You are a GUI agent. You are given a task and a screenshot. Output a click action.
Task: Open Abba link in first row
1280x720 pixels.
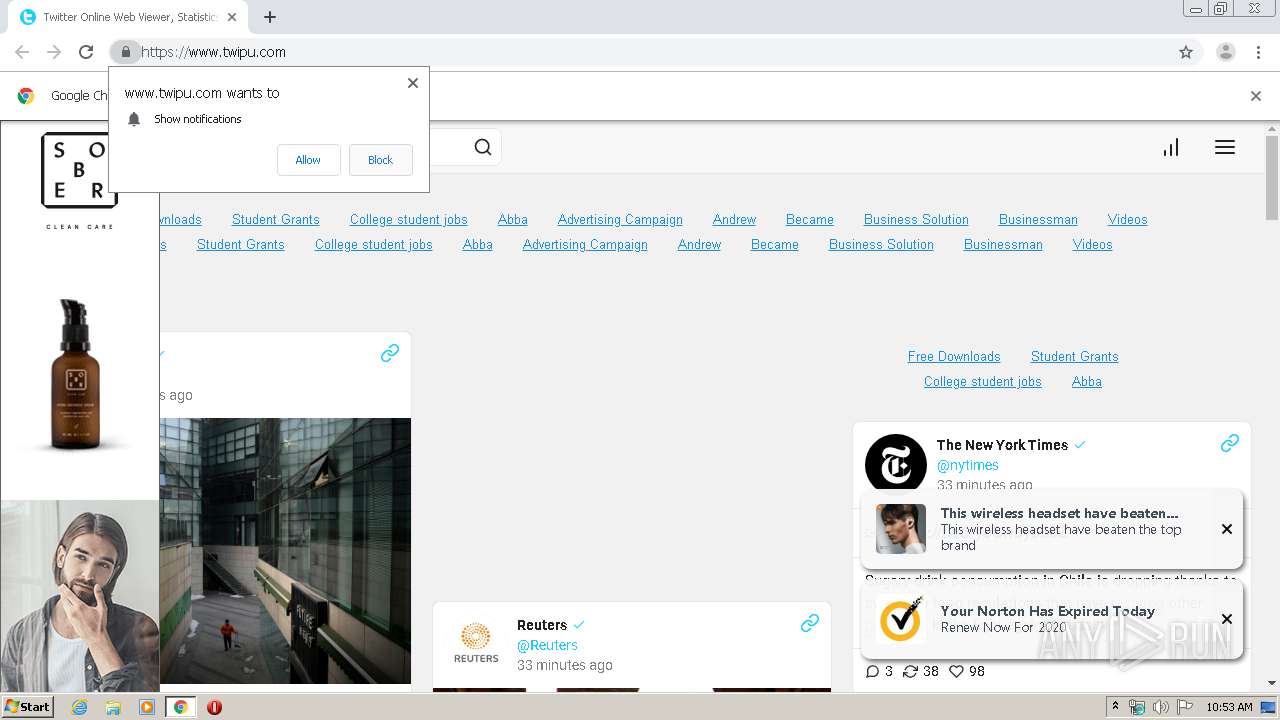[513, 219]
